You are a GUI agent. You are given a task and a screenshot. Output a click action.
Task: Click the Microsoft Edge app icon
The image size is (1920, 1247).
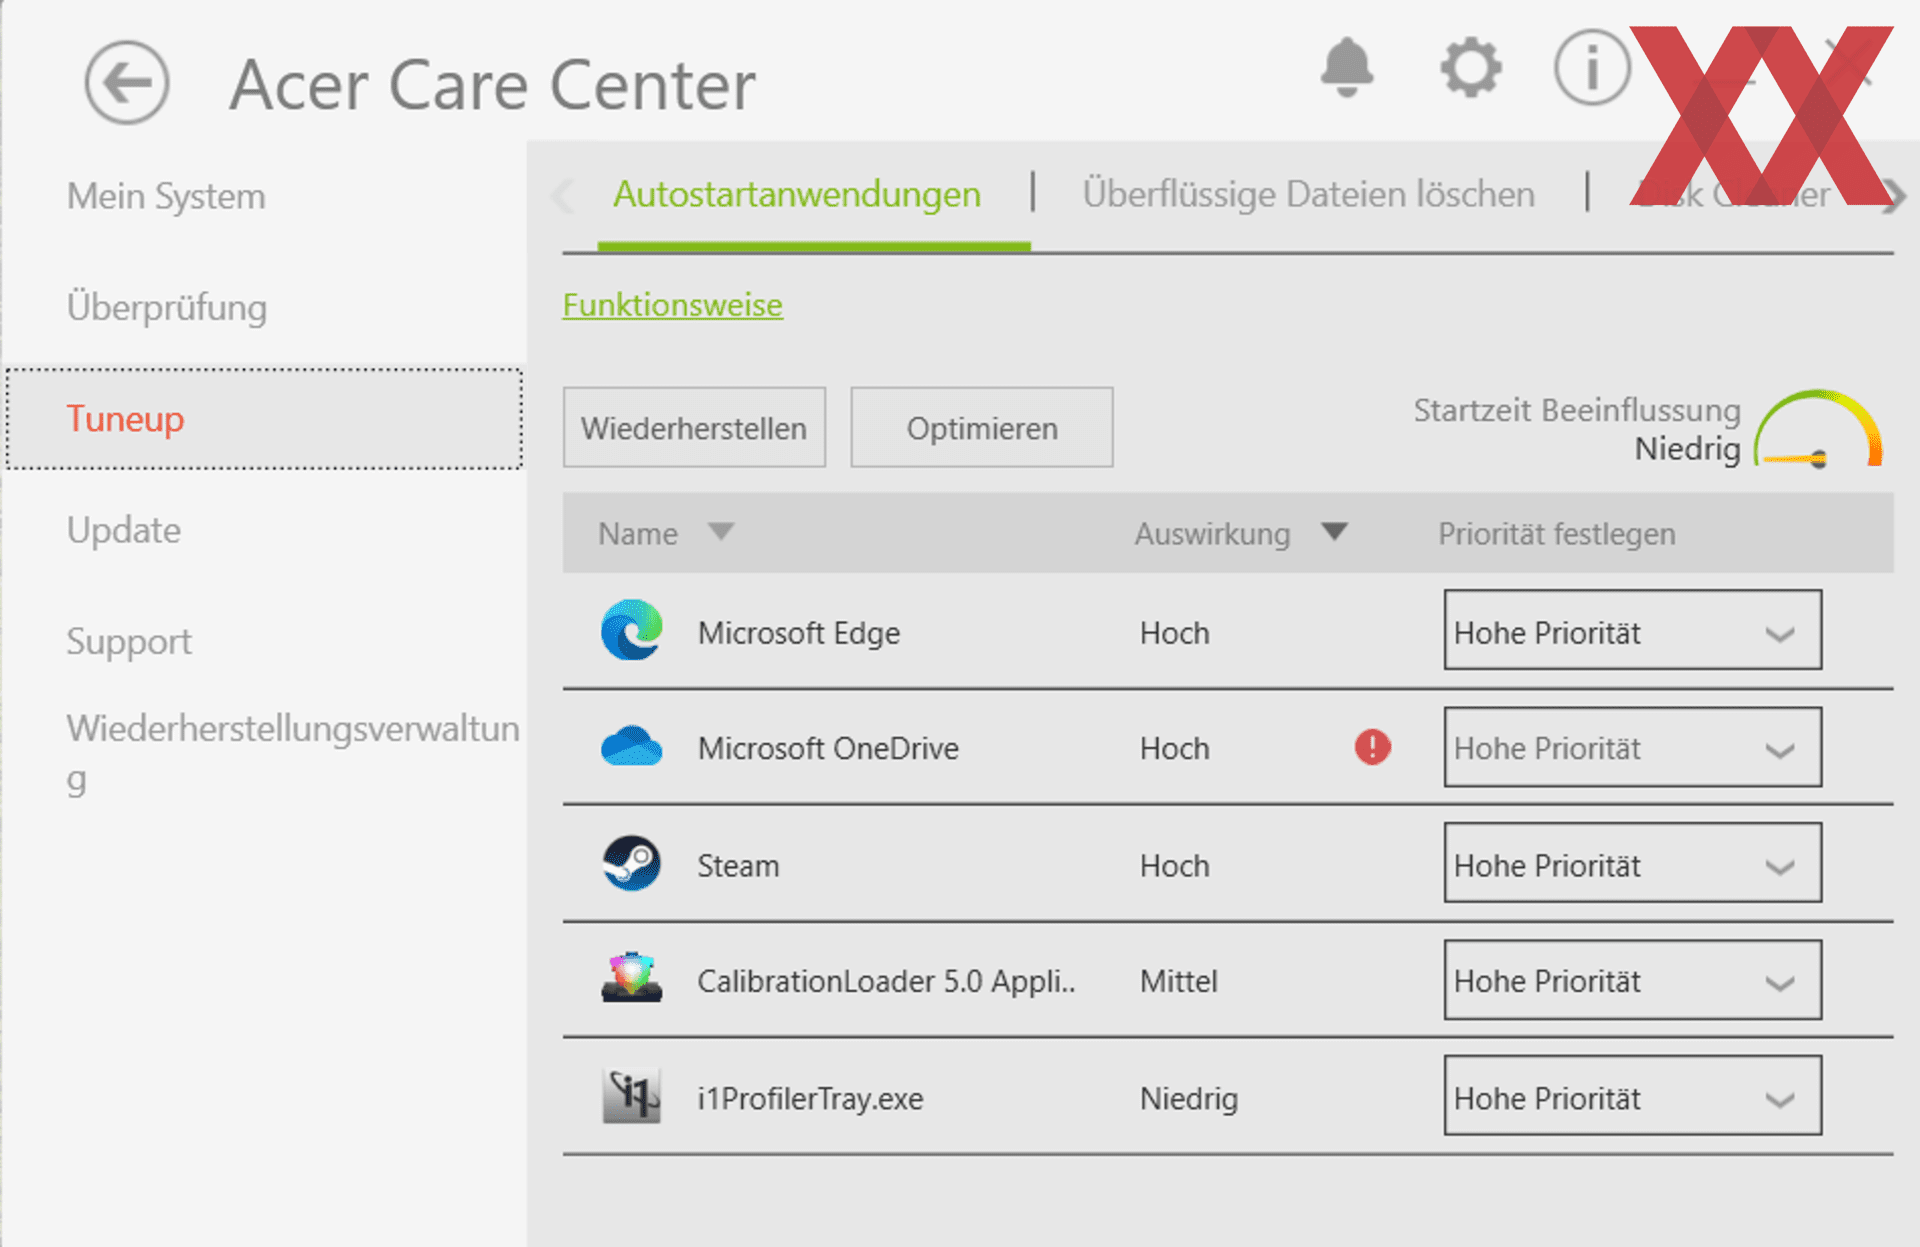(x=632, y=630)
